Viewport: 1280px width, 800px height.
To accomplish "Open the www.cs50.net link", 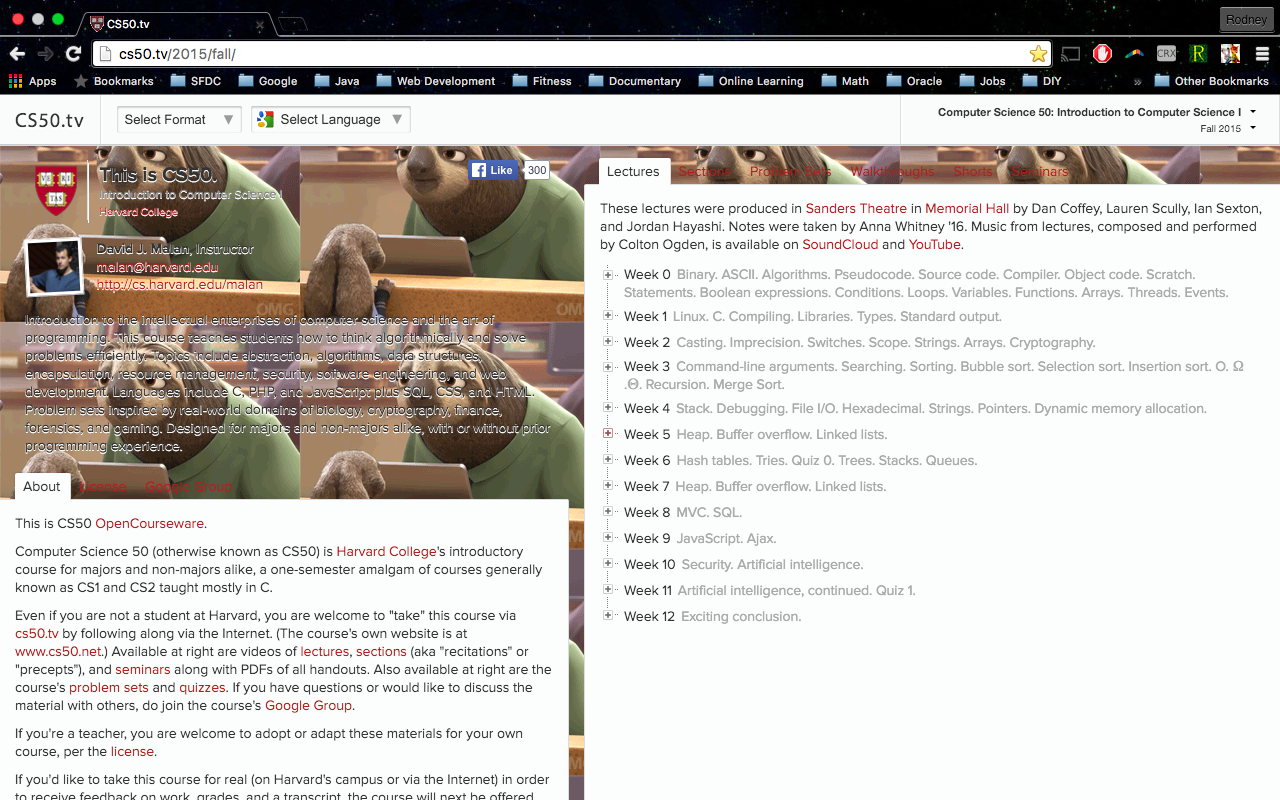I will (58, 651).
